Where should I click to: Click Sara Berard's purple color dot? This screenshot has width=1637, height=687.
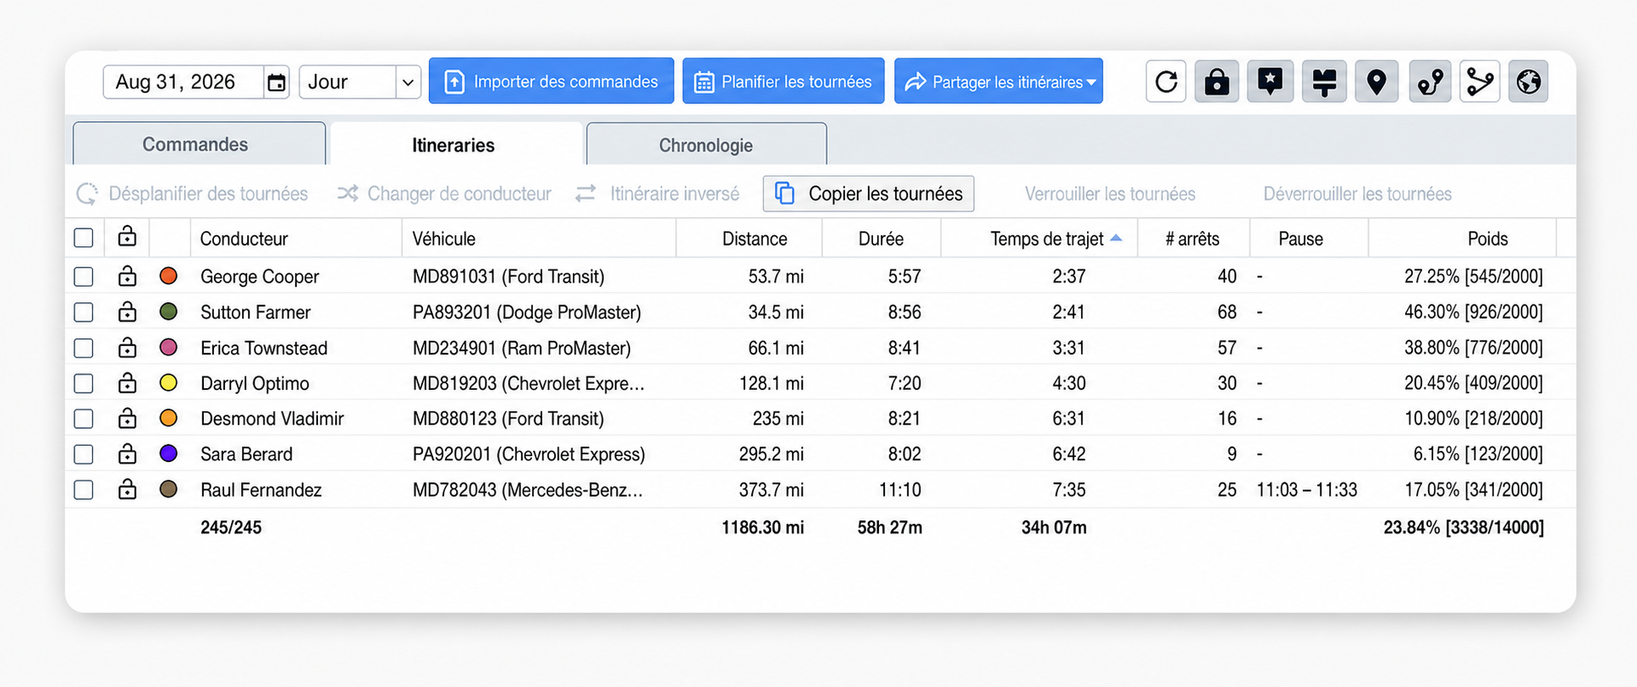[168, 454]
